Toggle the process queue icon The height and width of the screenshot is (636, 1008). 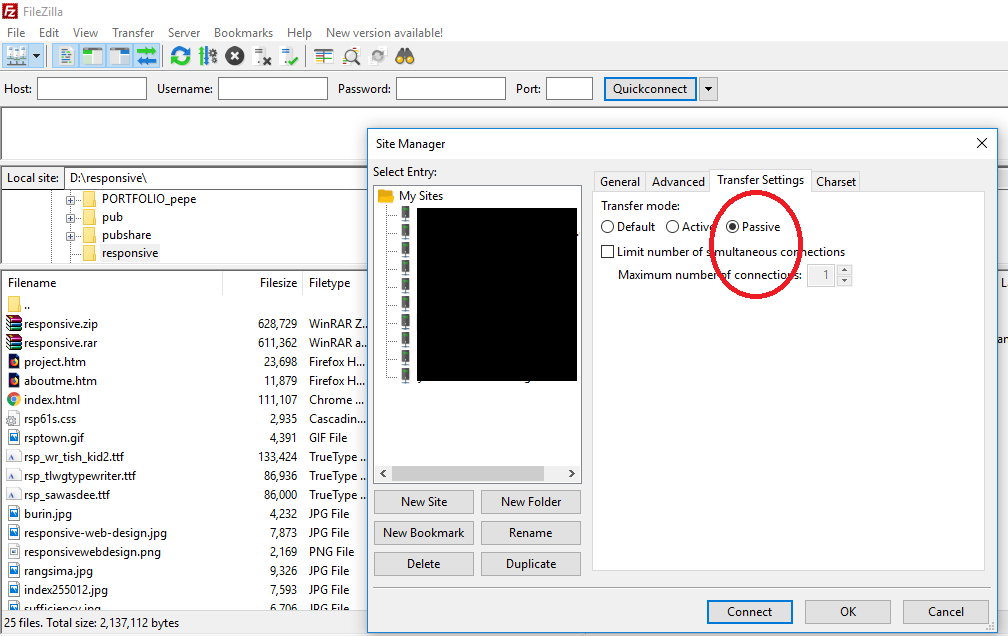(x=208, y=56)
